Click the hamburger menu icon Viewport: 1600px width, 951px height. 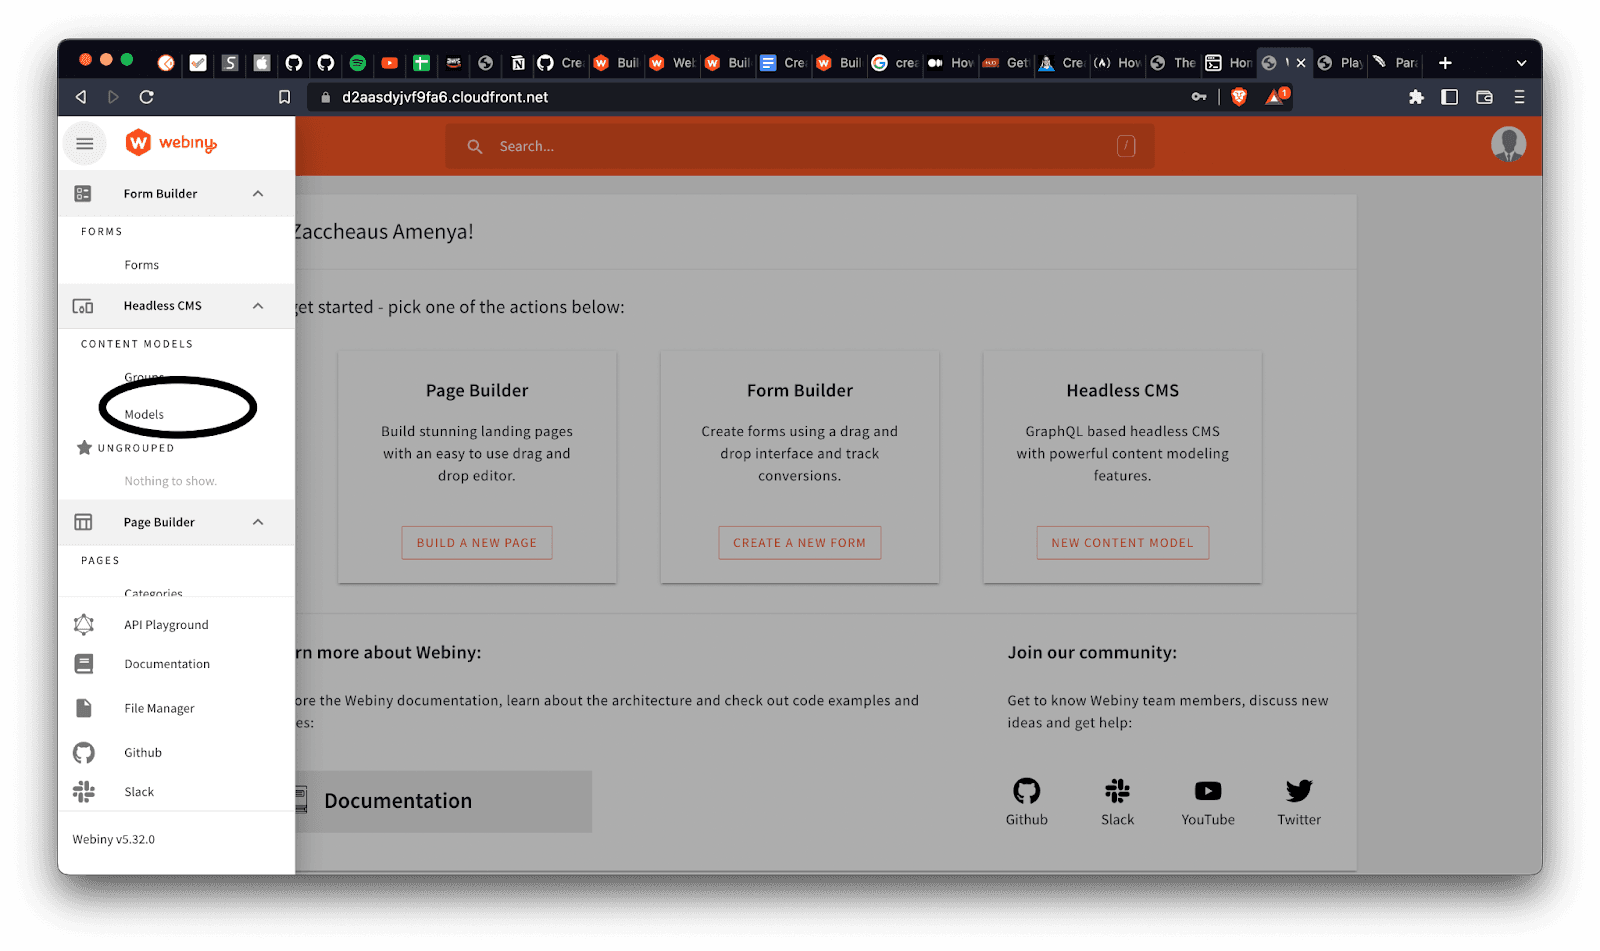pyautogui.click(x=85, y=144)
